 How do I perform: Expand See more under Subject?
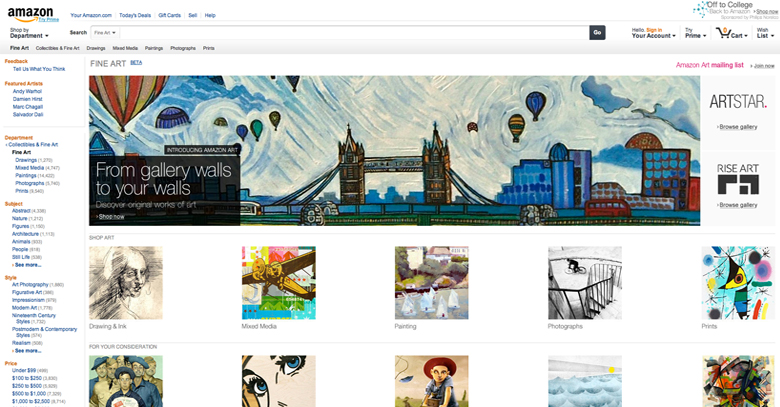[x=28, y=265]
